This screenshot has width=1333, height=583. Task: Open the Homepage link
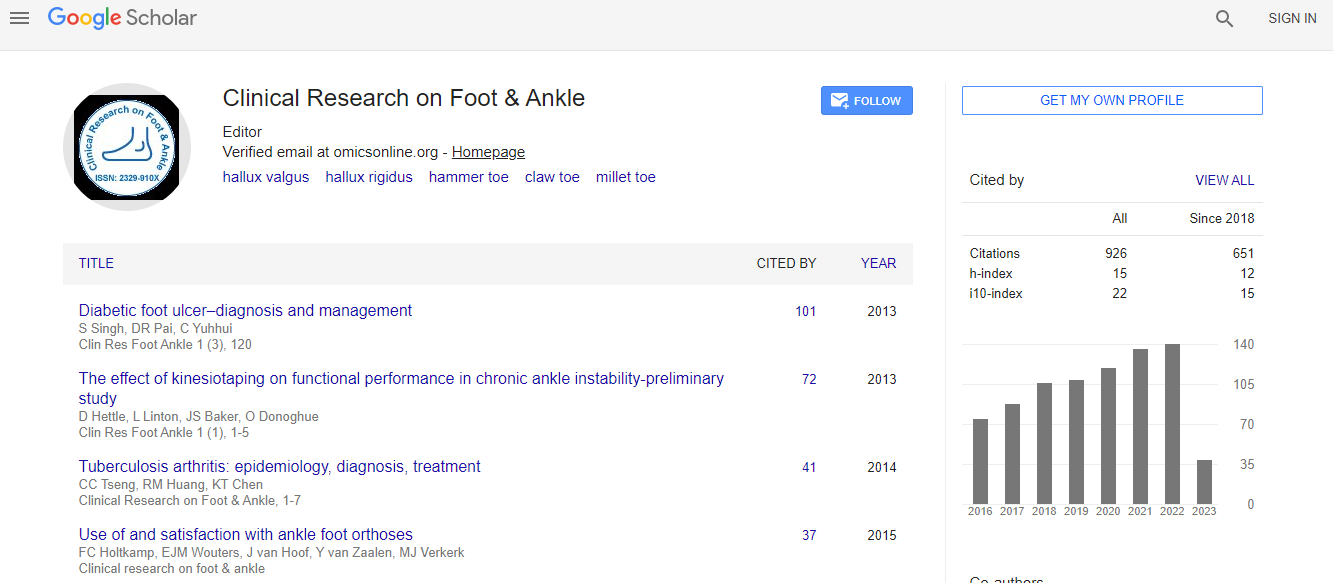(488, 152)
